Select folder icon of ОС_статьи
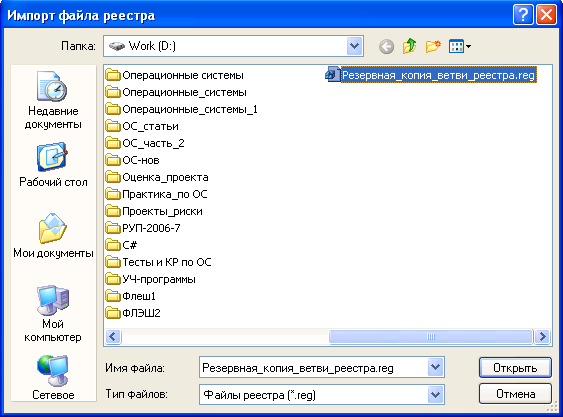 point(113,126)
